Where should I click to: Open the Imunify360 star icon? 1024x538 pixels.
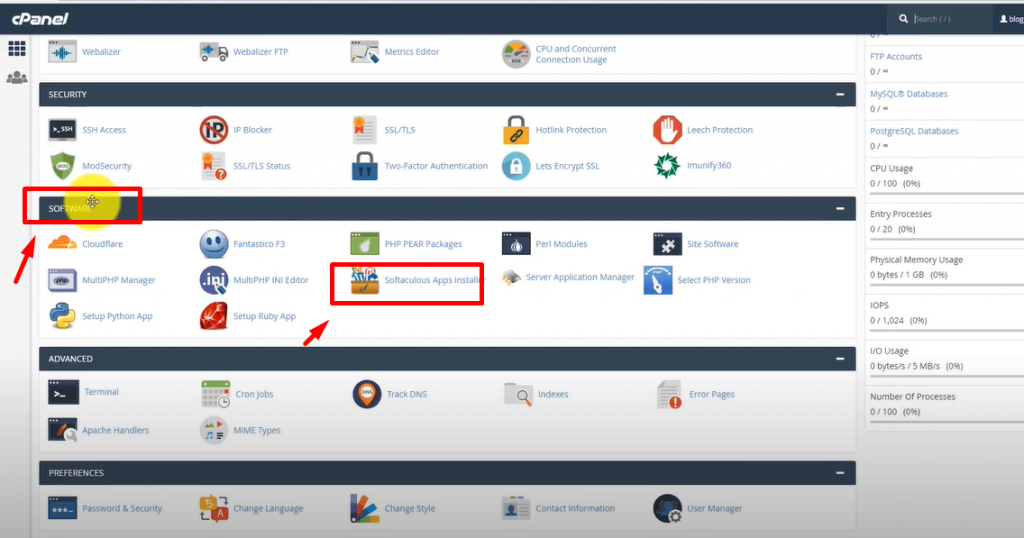click(667, 166)
